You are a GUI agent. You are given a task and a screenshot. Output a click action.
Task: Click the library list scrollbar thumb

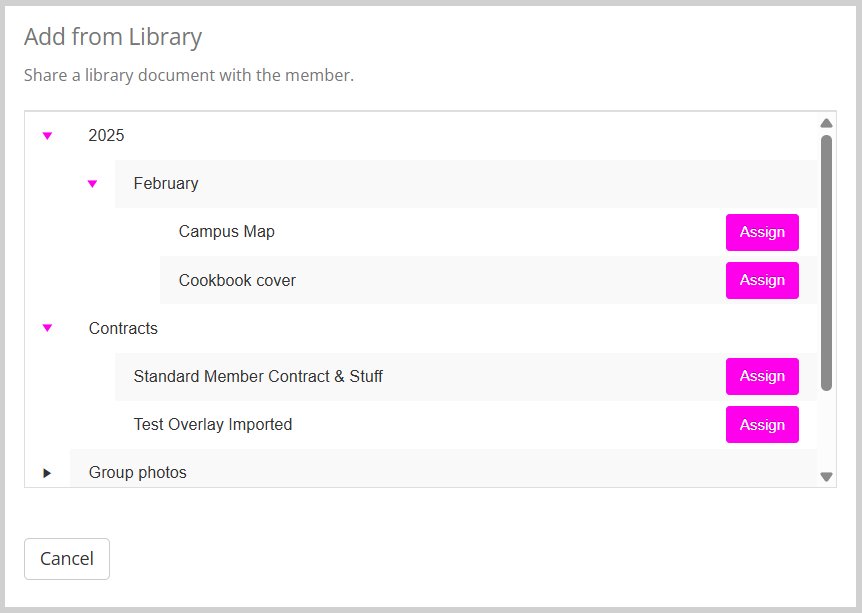[x=826, y=260]
